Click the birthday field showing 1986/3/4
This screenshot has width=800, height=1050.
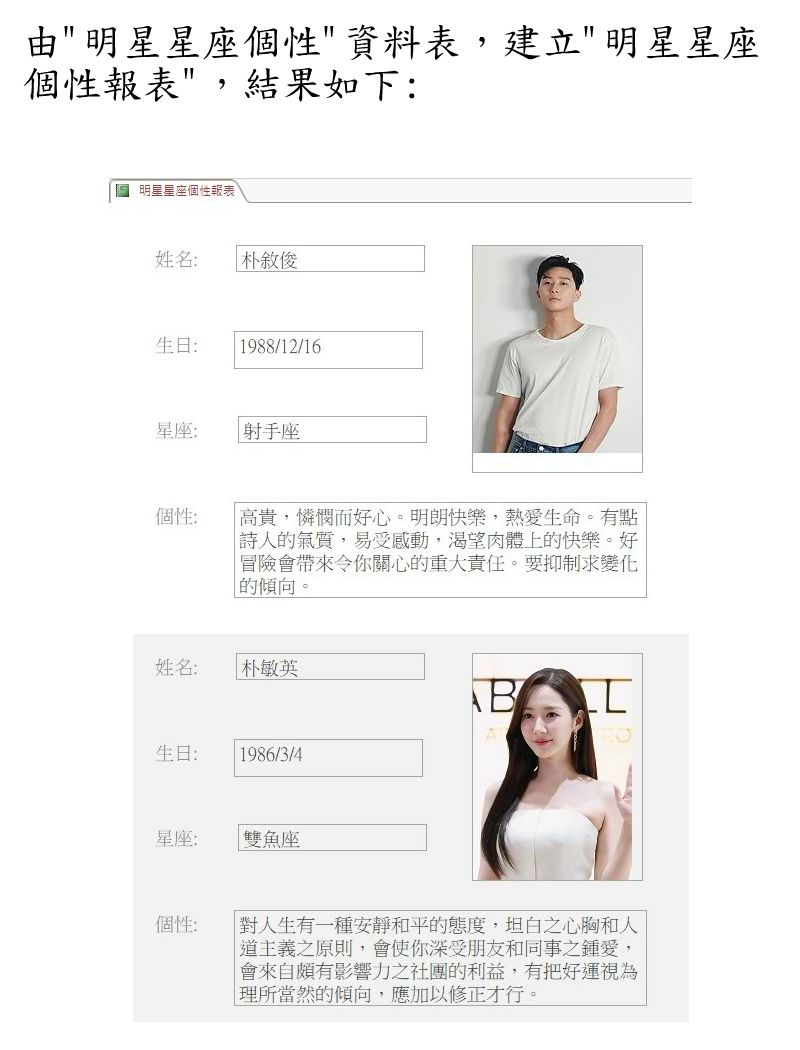[x=328, y=757]
